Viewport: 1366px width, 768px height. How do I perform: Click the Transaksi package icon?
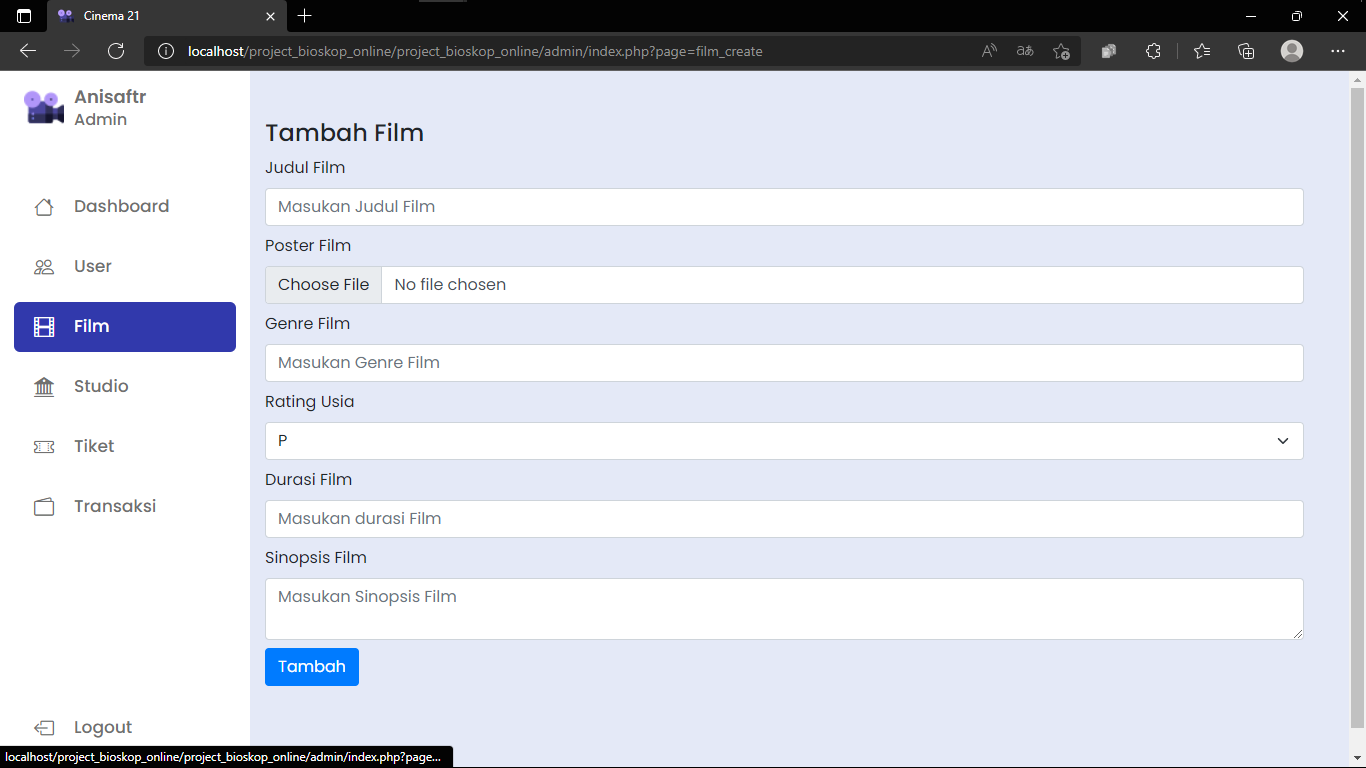[x=44, y=506]
